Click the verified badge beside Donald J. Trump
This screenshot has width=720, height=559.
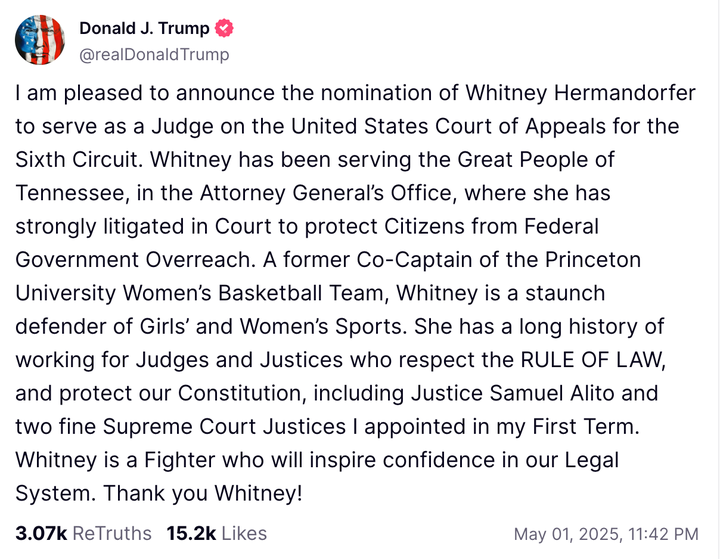click(x=224, y=28)
